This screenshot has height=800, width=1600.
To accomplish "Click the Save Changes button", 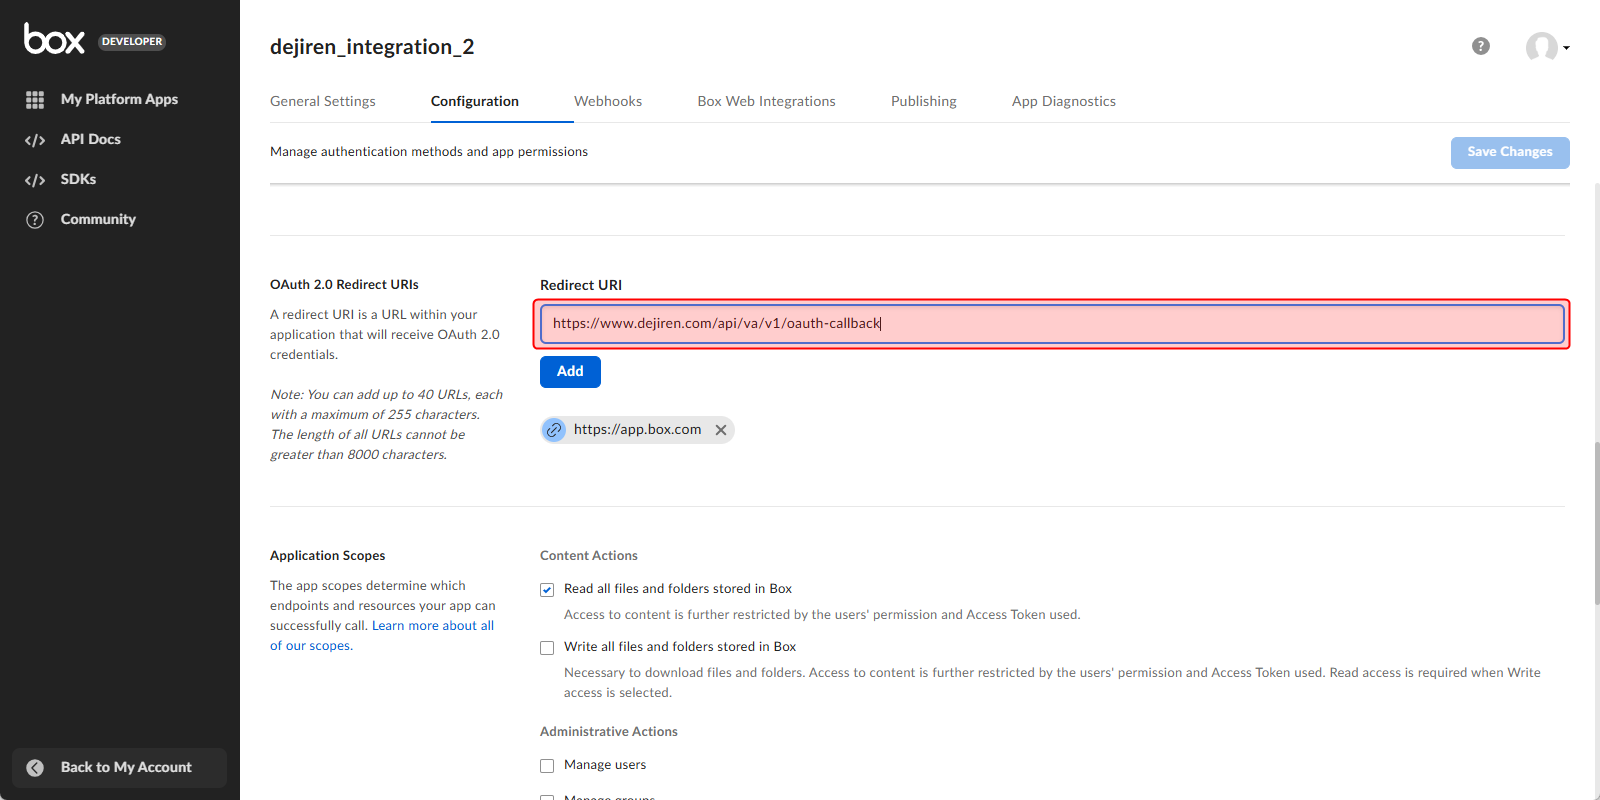I will click(x=1510, y=152).
